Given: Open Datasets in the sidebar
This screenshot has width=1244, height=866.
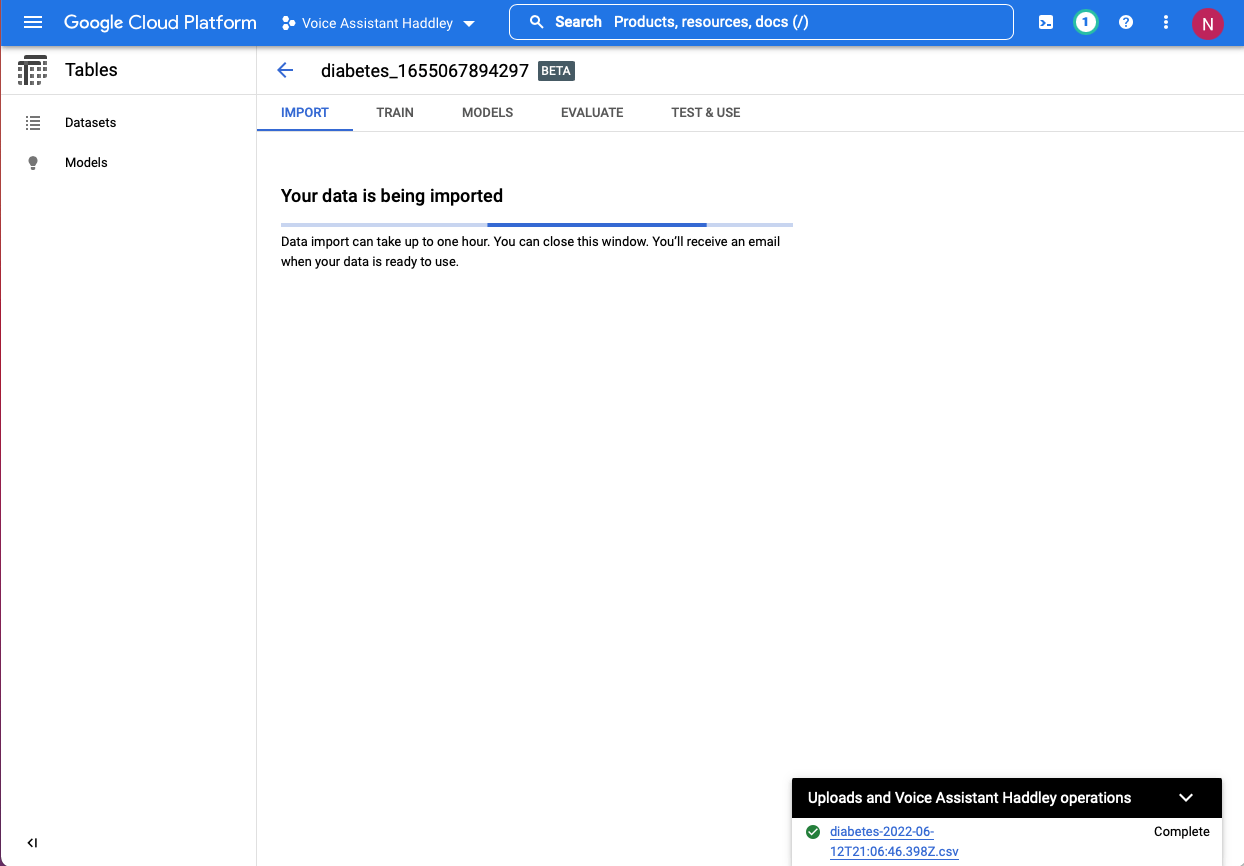Looking at the screenshot, I should tap(90, 122).
